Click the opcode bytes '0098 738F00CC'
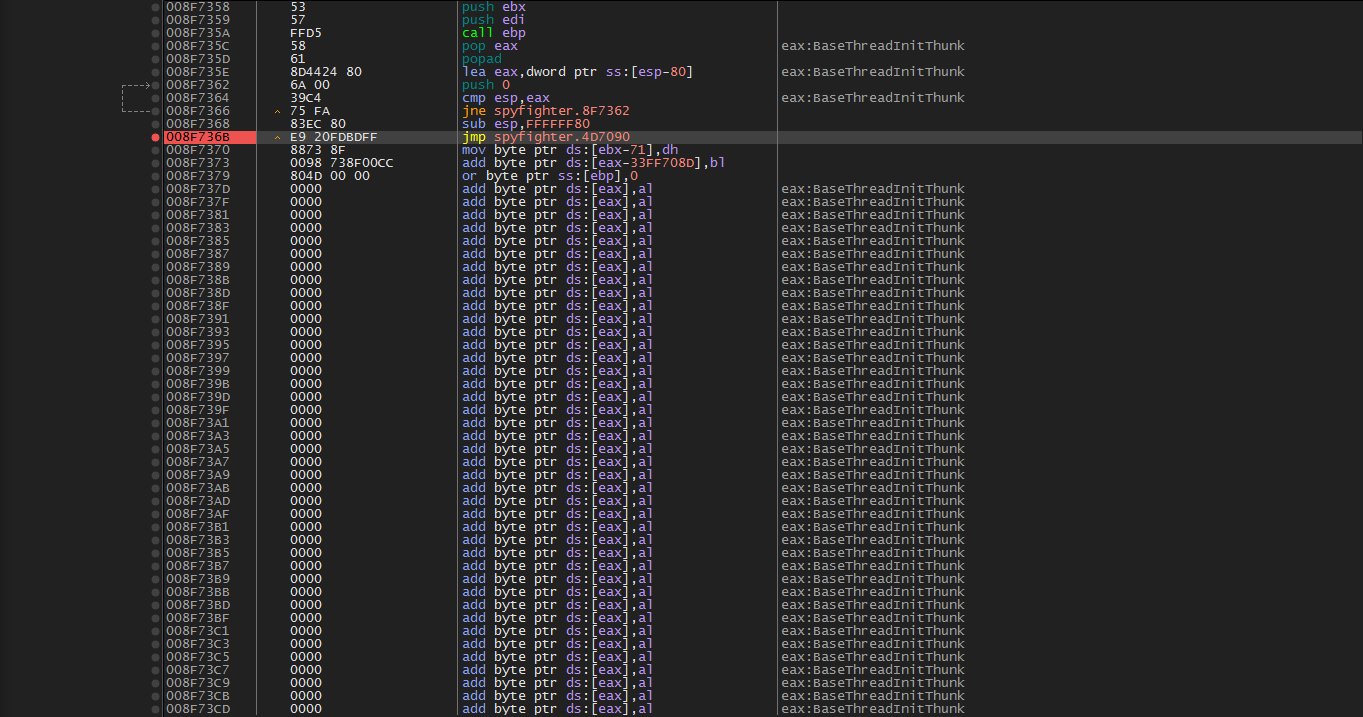 click(x=342, y=163)
